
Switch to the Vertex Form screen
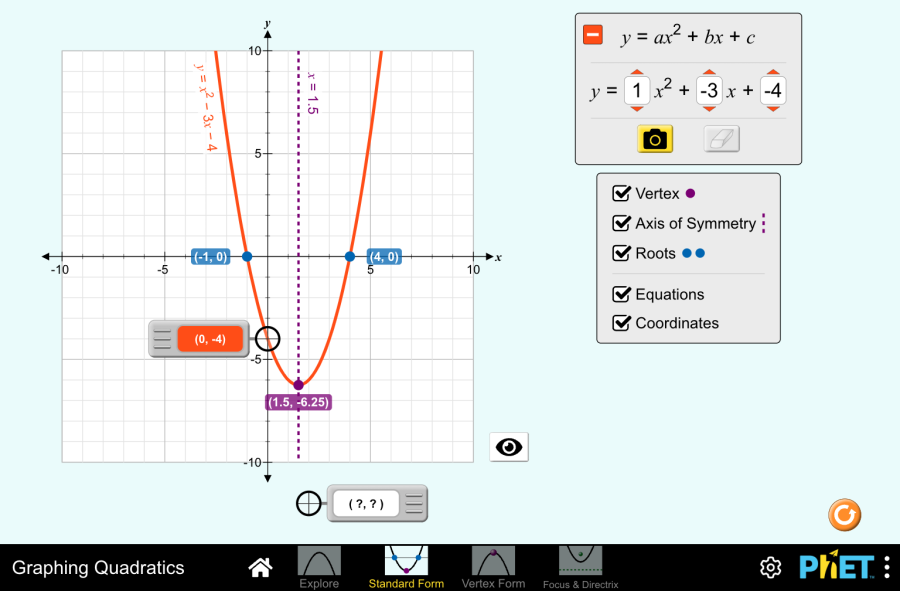[493, 567]
